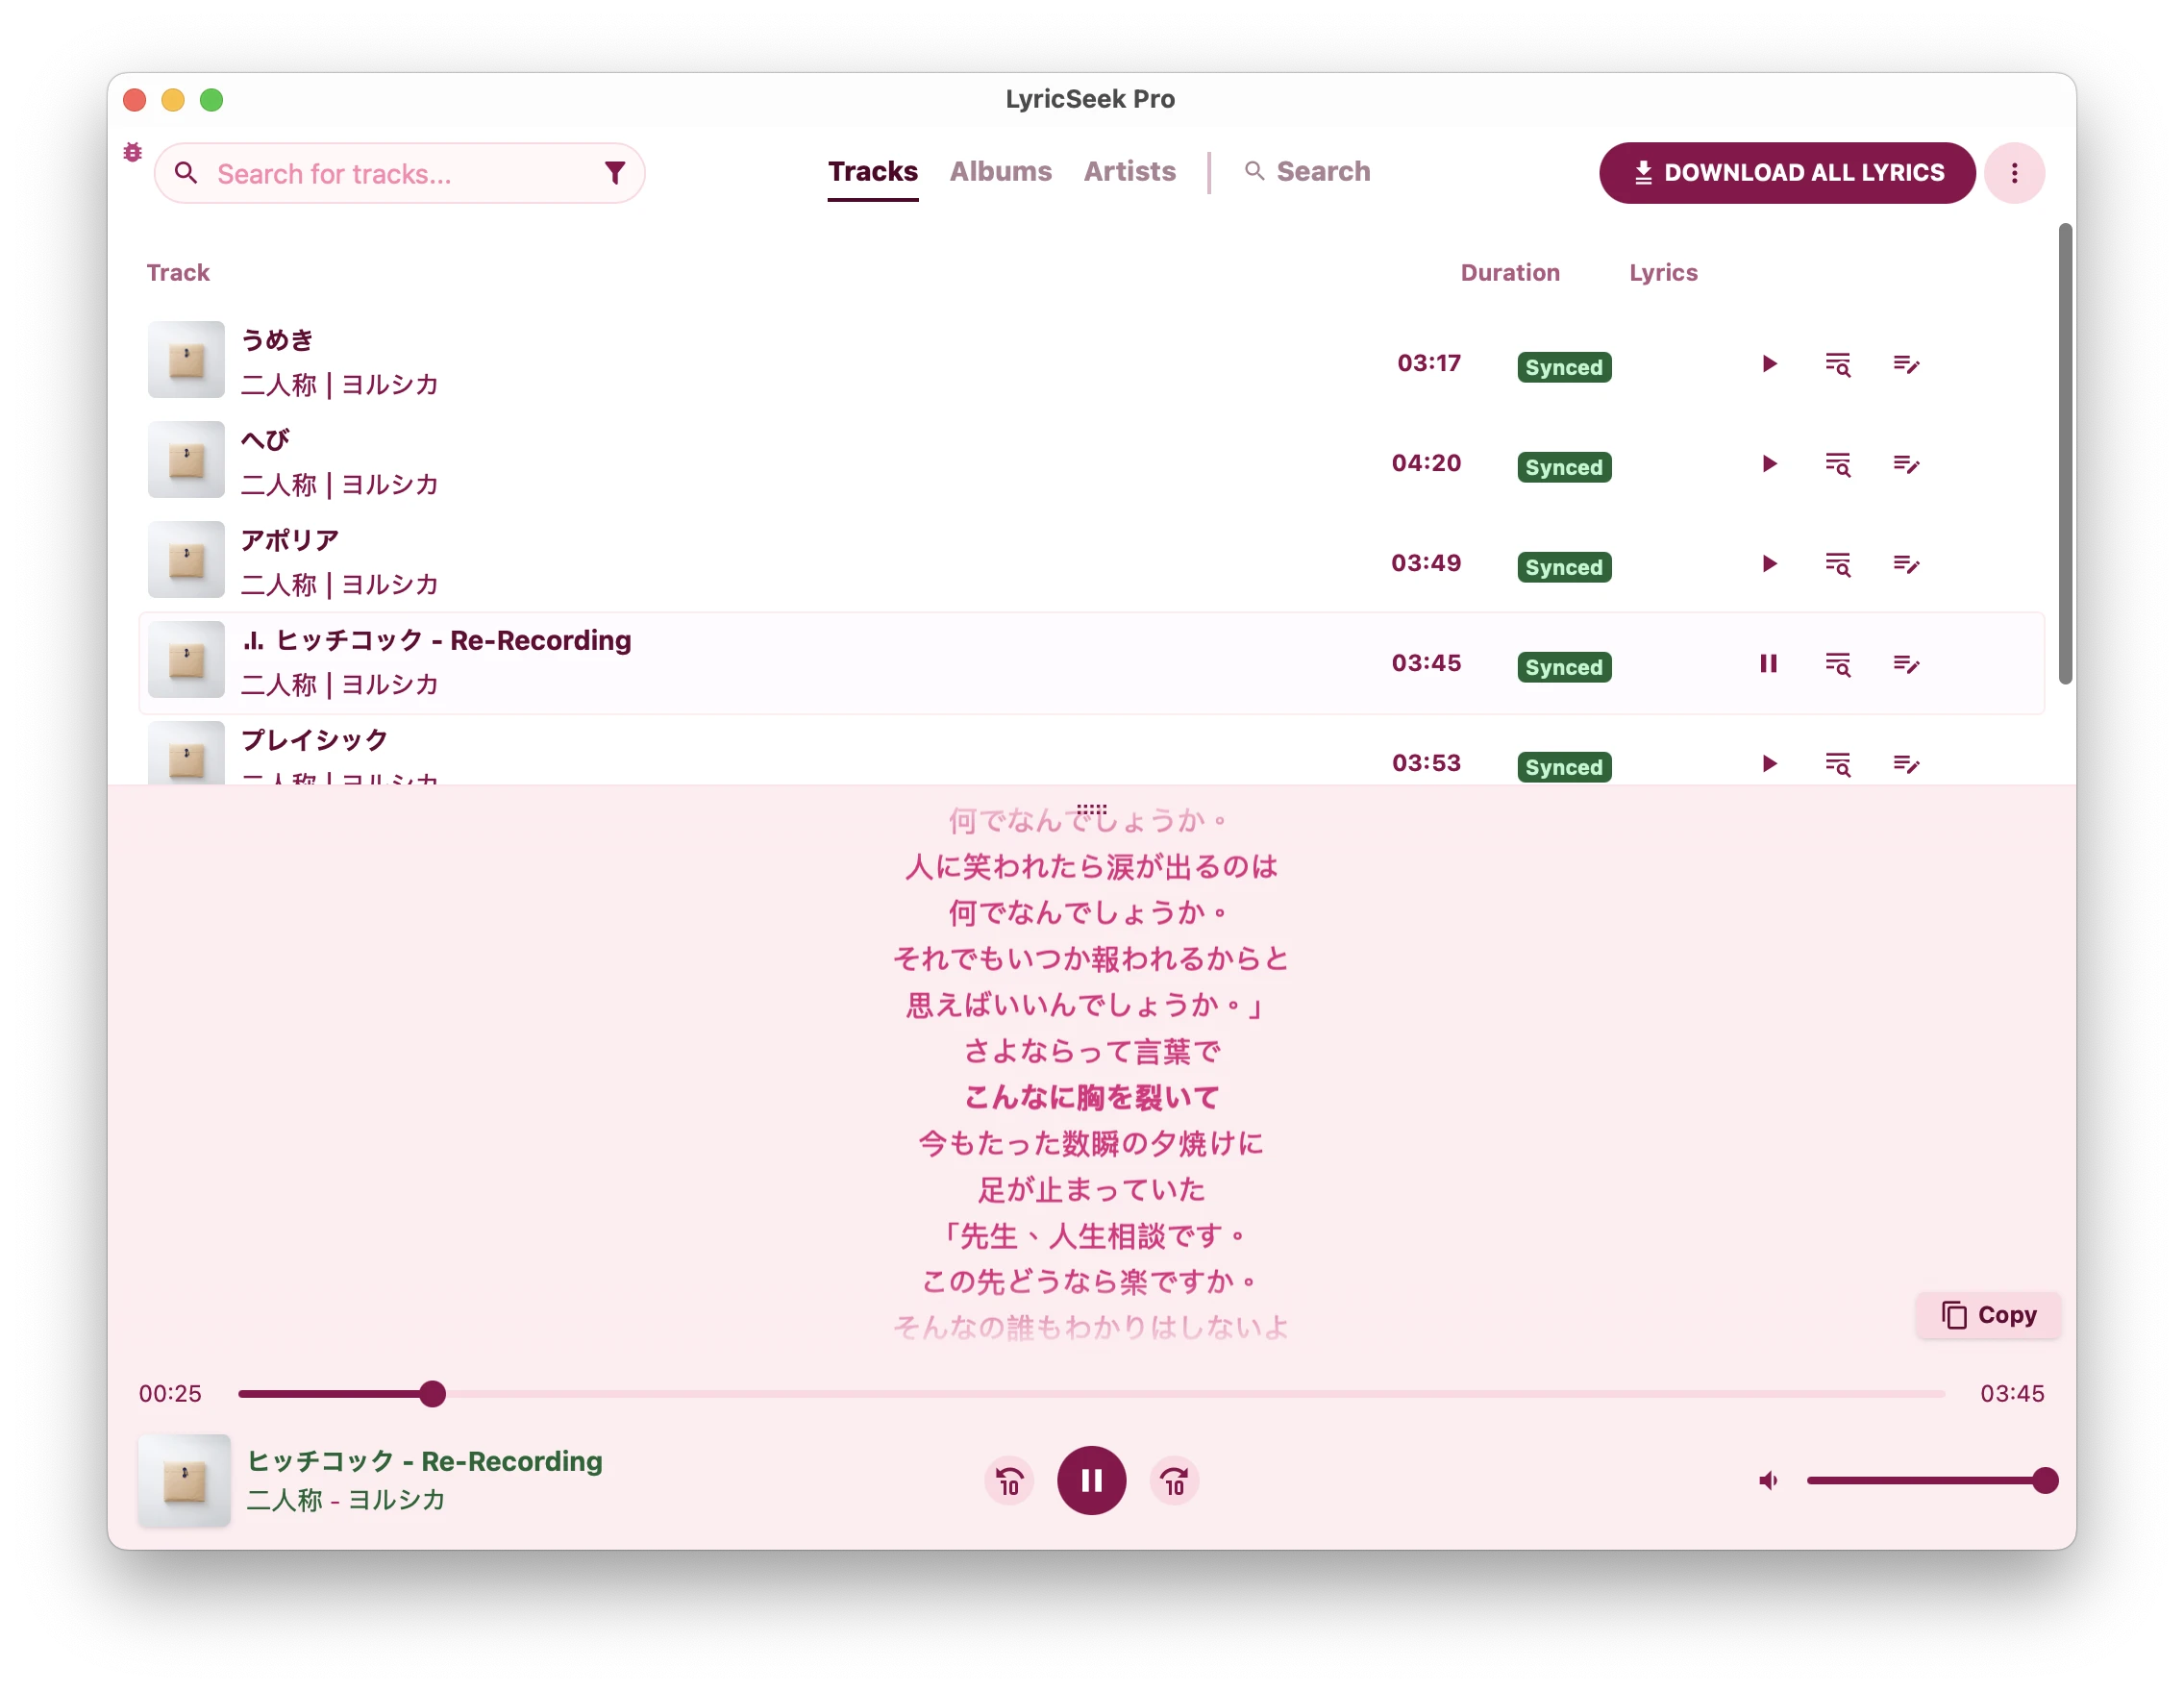Select the うめき track title
The height and width of the screenshot is (1692, 2184).
(277, 340)
